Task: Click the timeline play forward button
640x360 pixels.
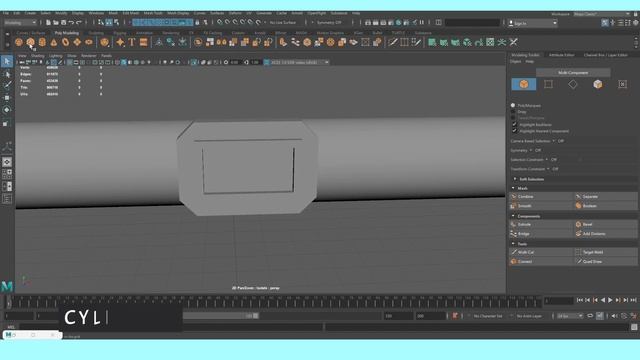Action: (610, 300)
